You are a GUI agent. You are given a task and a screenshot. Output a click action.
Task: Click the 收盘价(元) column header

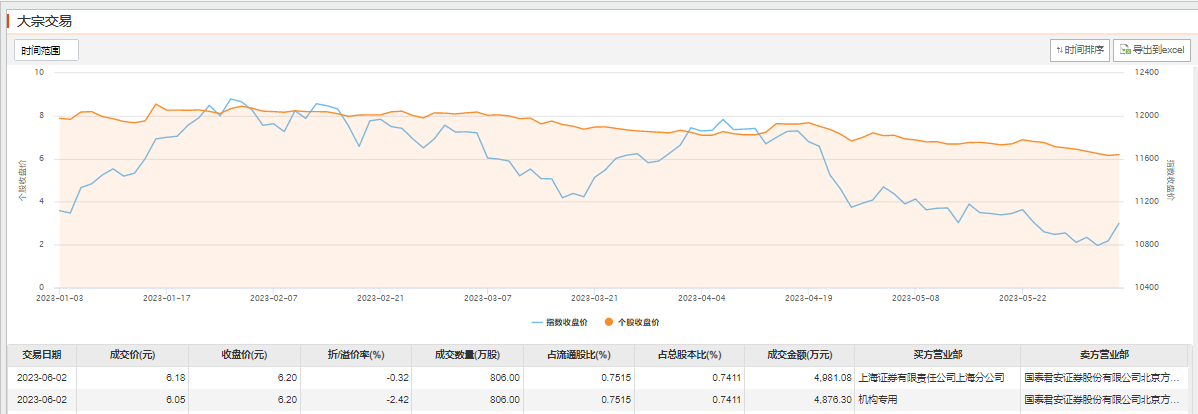coord(244,354)
